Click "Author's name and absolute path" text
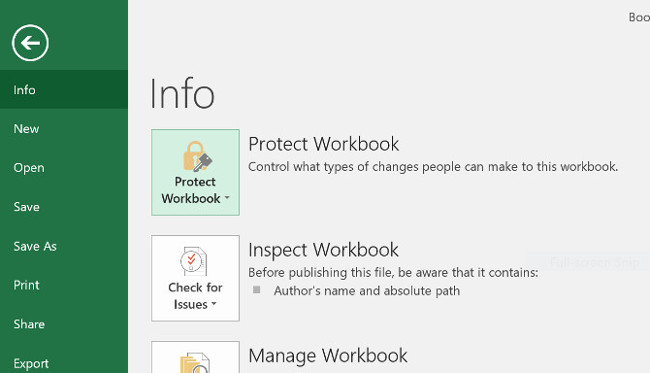The width and height of the screenshot is (650, 373). coord(366,291)
